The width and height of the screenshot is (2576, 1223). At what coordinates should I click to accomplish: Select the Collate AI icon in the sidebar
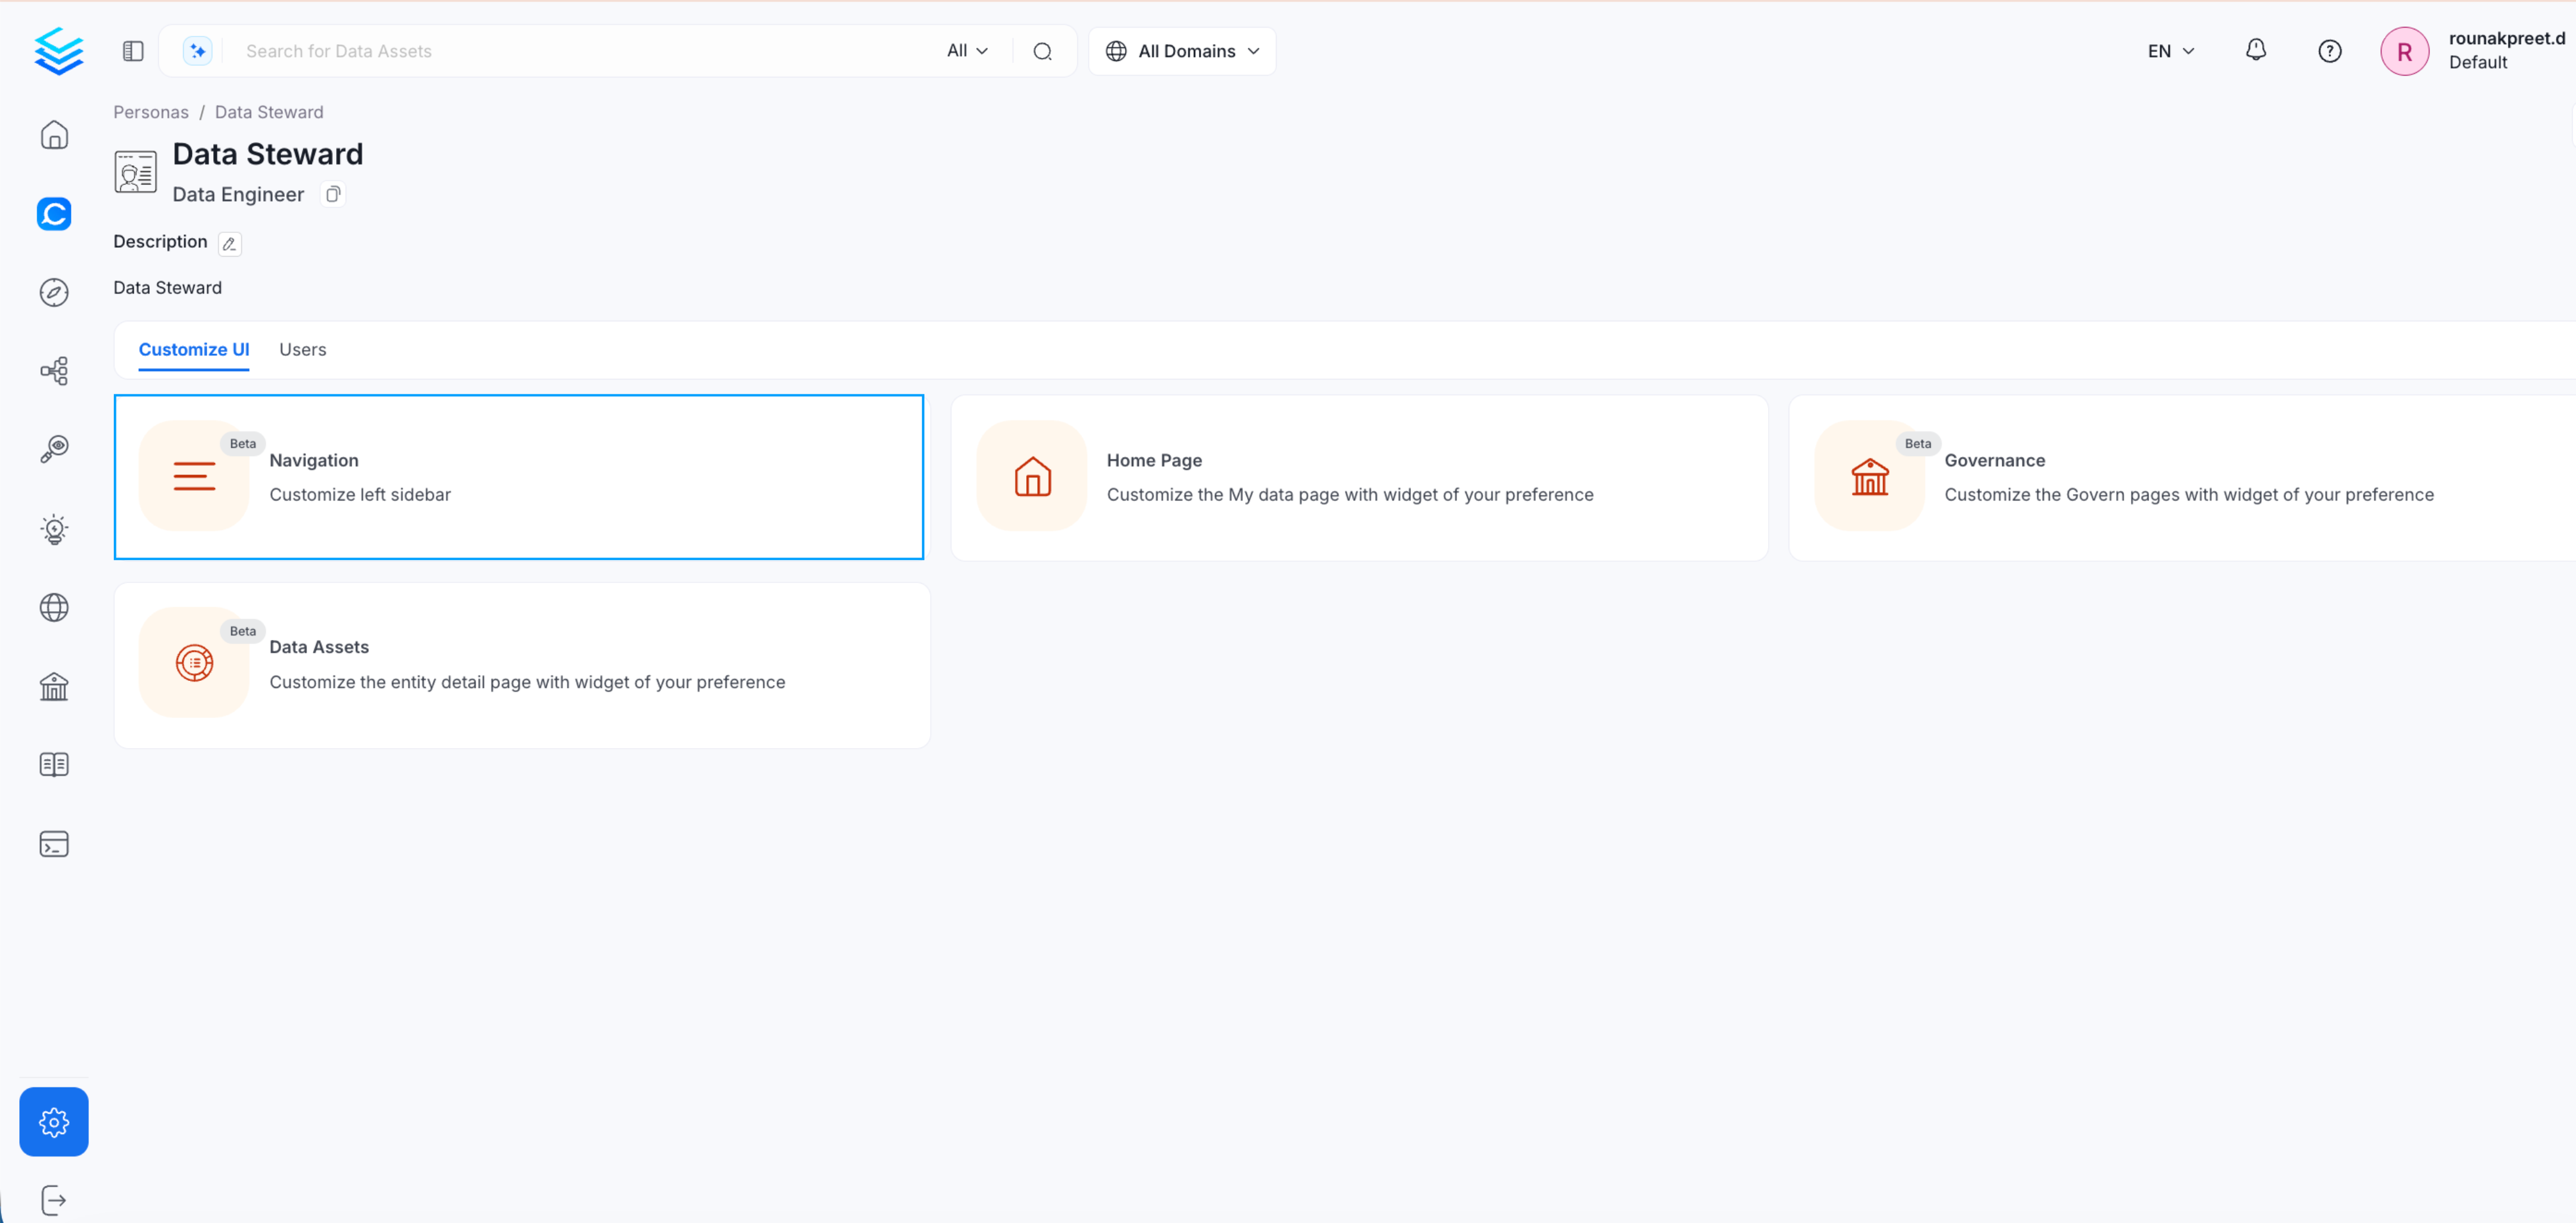(x=54, y=214)
